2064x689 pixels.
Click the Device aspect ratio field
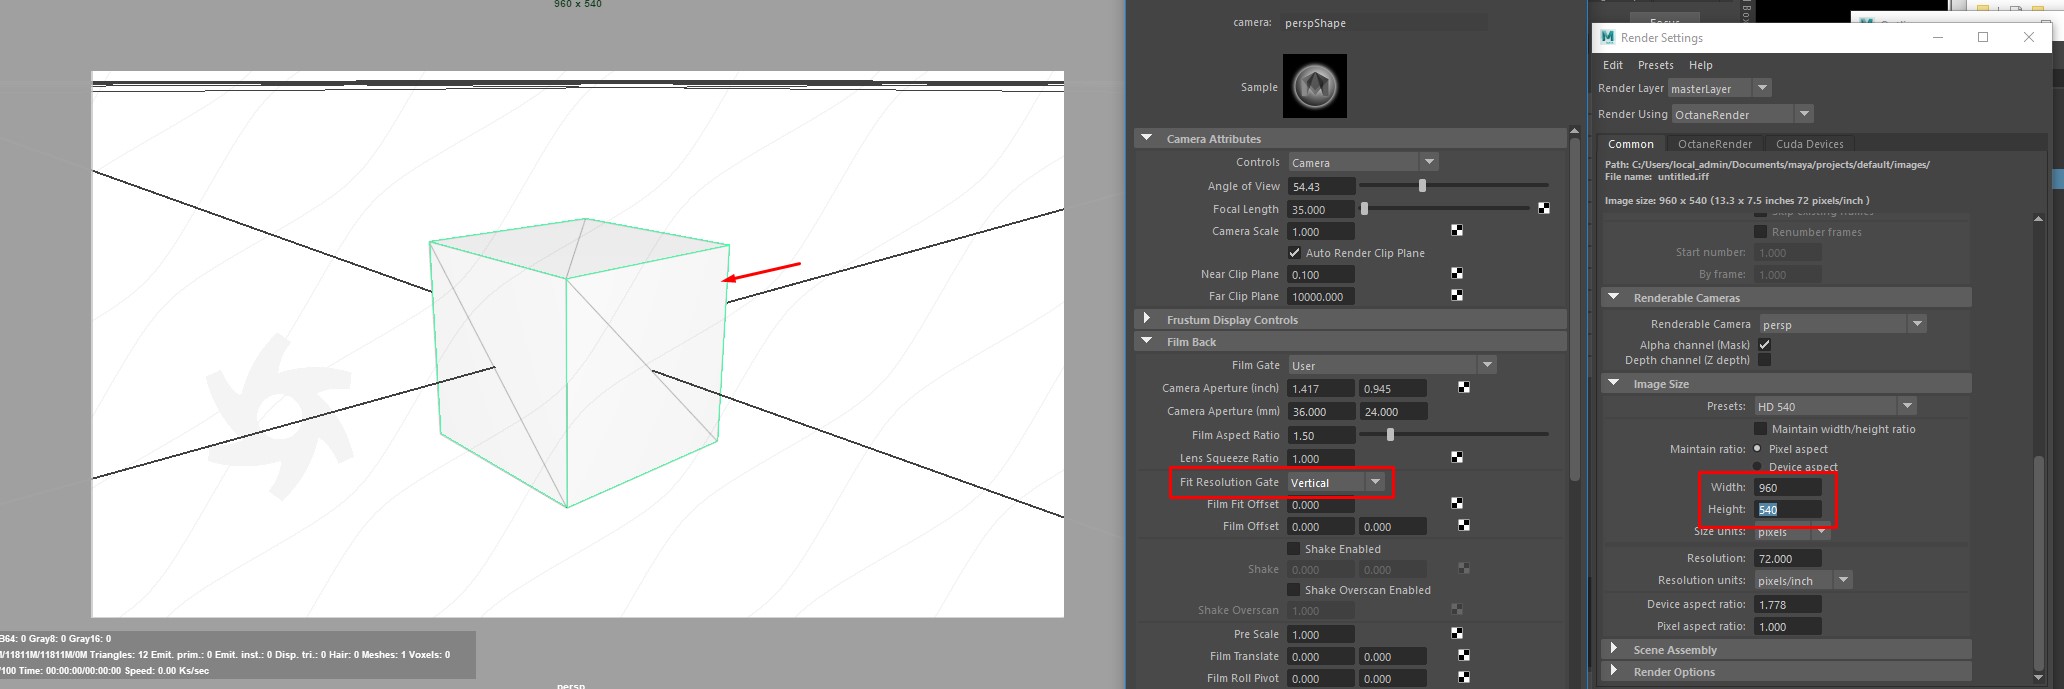pos(1788,604)
